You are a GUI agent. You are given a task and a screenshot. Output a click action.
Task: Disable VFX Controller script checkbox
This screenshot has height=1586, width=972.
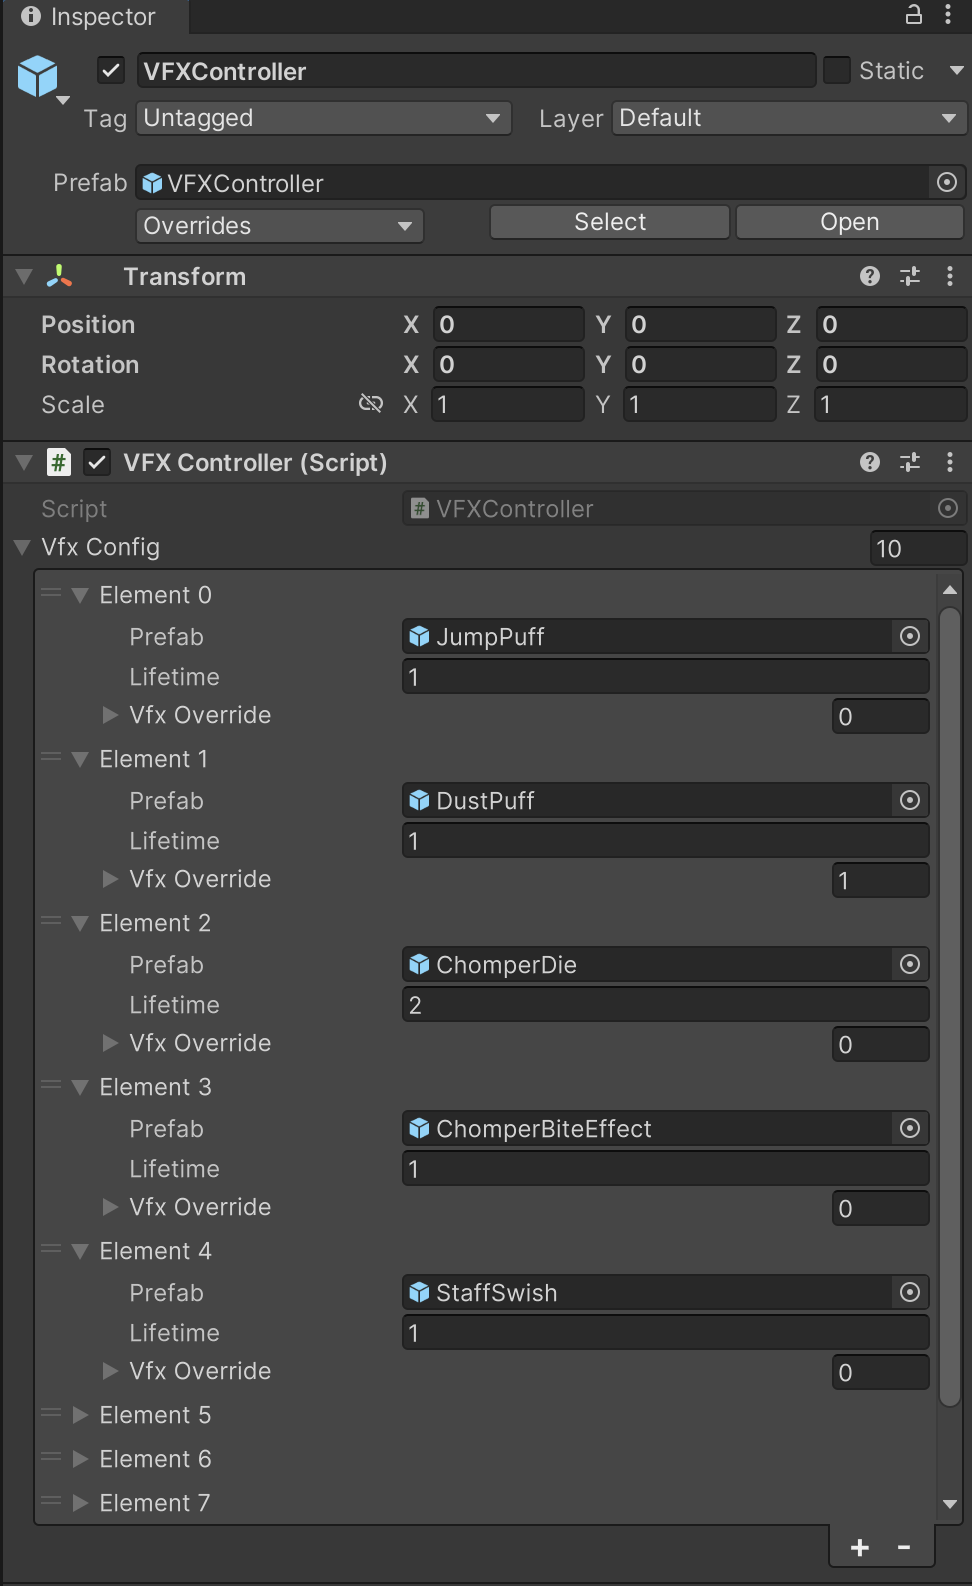pos(97,462)
